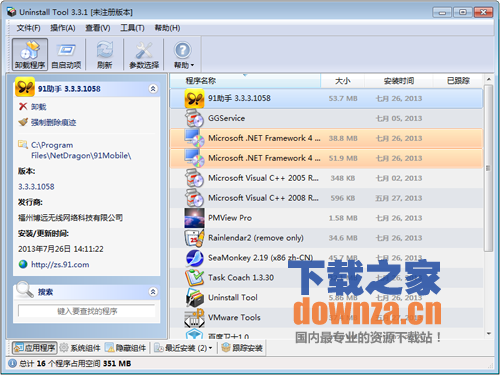The image size is (500, 375).
Task: Select the GGService program name
Action: [227, 118]
